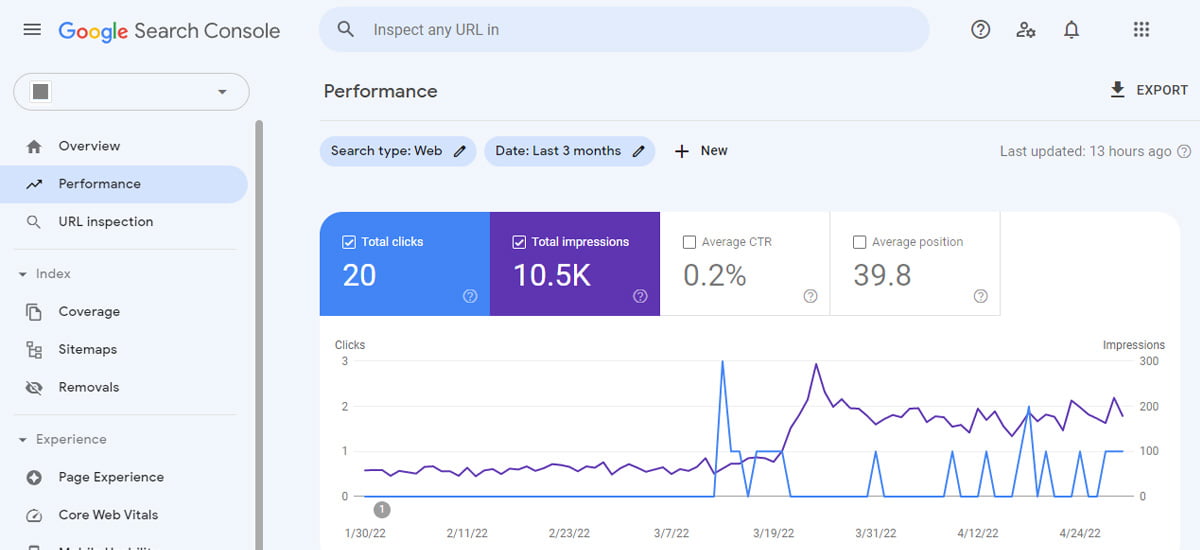Enable the Average position checkbox

[859, 242]
